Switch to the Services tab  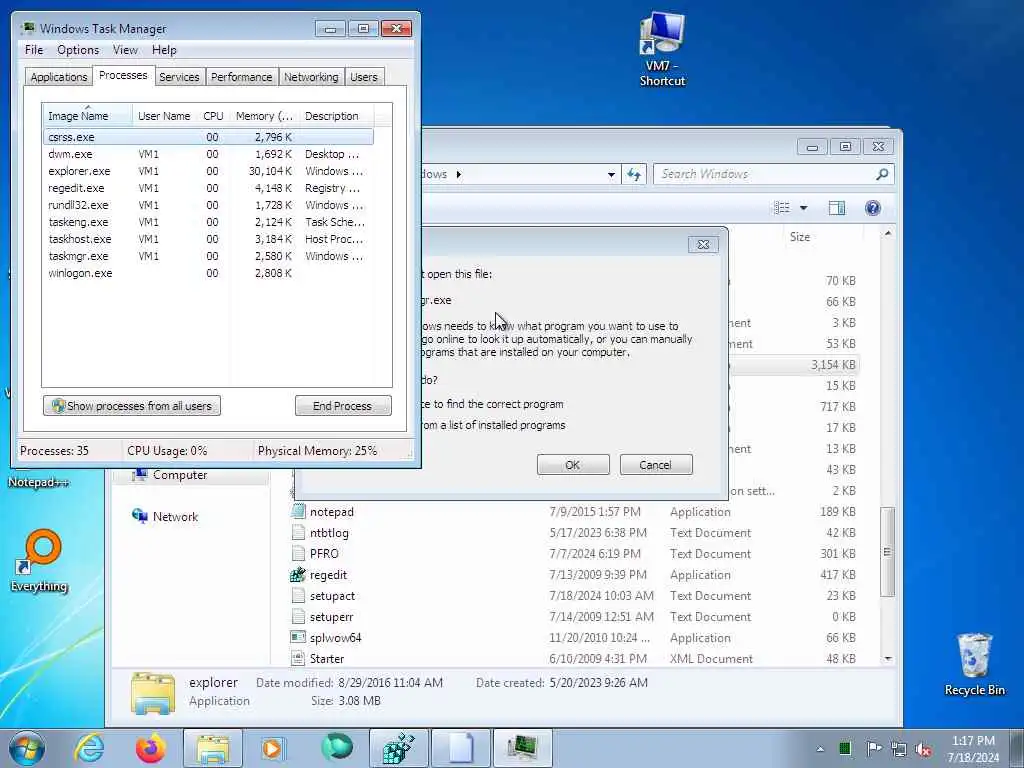(x=179, y=76)
